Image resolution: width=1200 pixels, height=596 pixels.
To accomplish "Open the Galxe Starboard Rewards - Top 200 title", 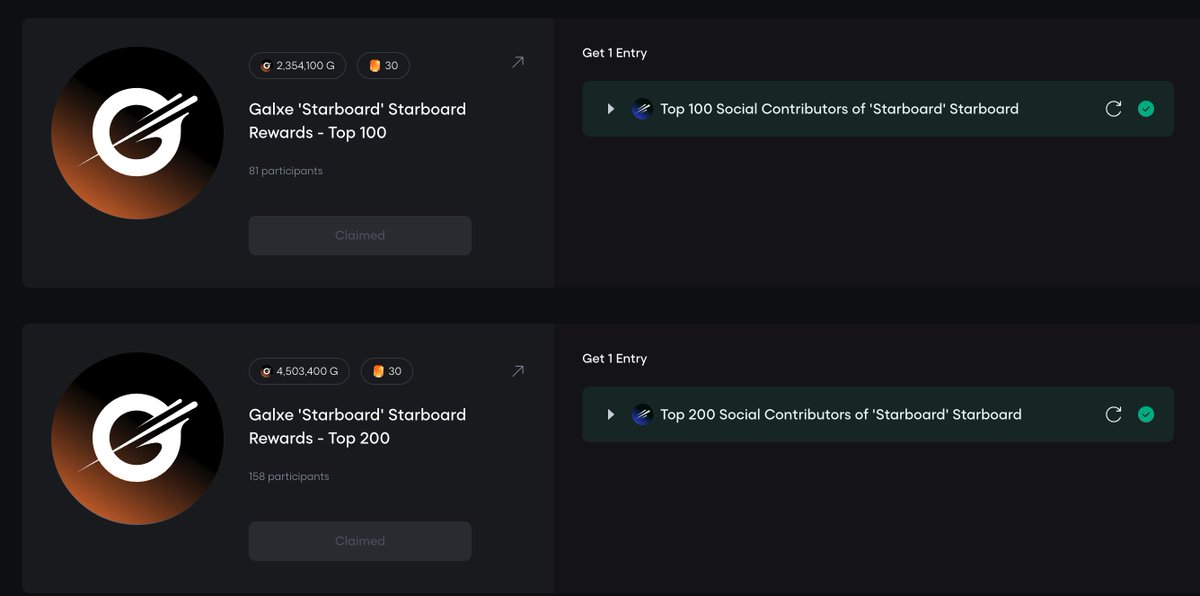I will pyautogui.click(x=357, y=427).
